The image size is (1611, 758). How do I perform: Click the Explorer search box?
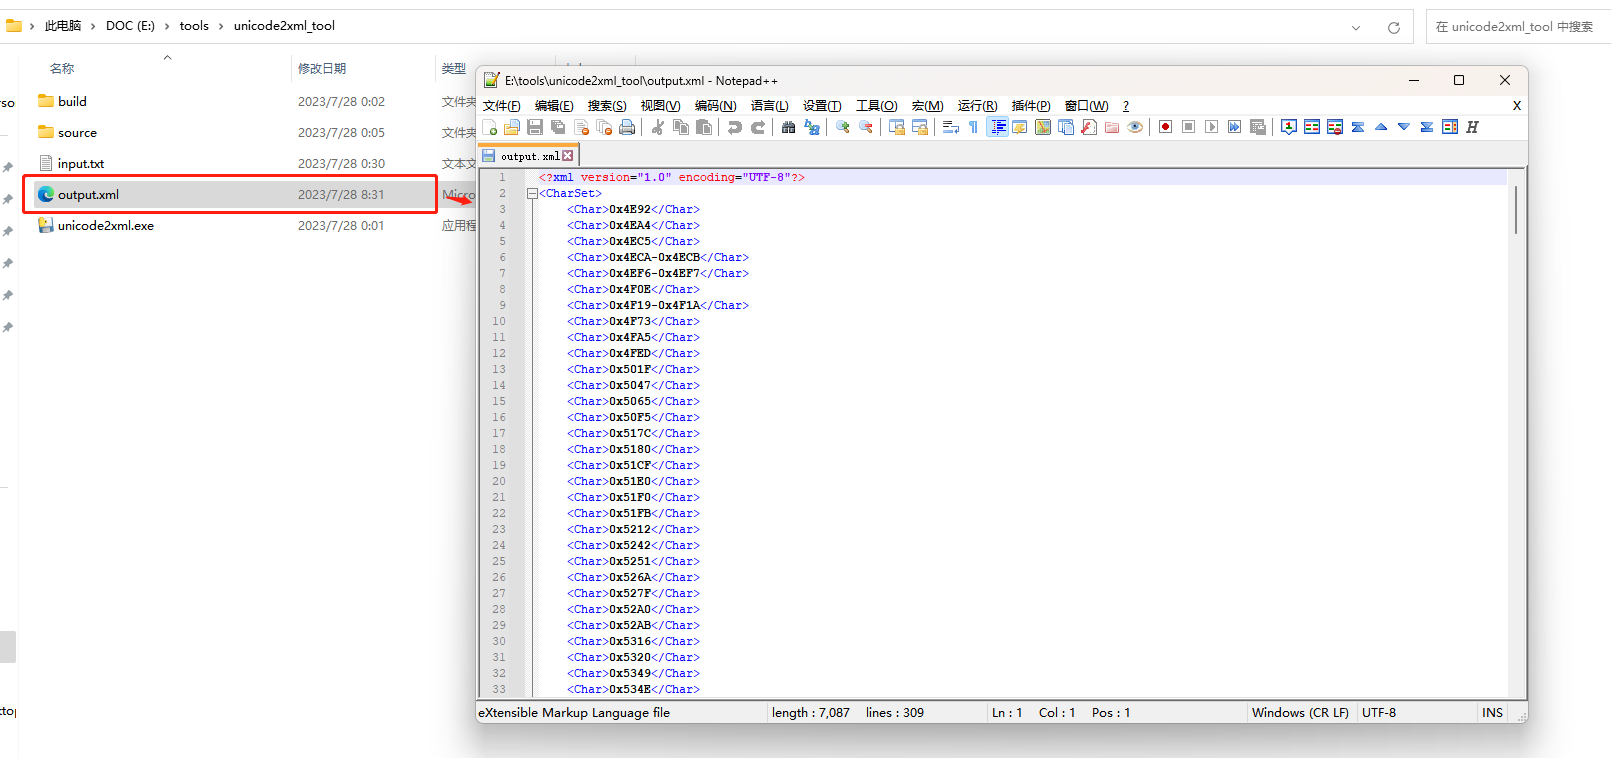(1518, 27)
